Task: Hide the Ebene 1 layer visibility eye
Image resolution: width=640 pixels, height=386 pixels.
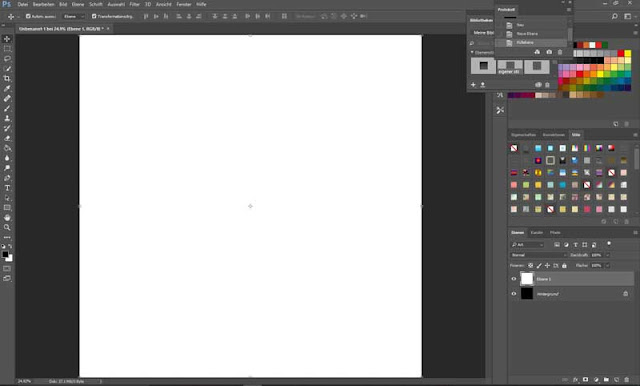Action: [x=514, y=279]
